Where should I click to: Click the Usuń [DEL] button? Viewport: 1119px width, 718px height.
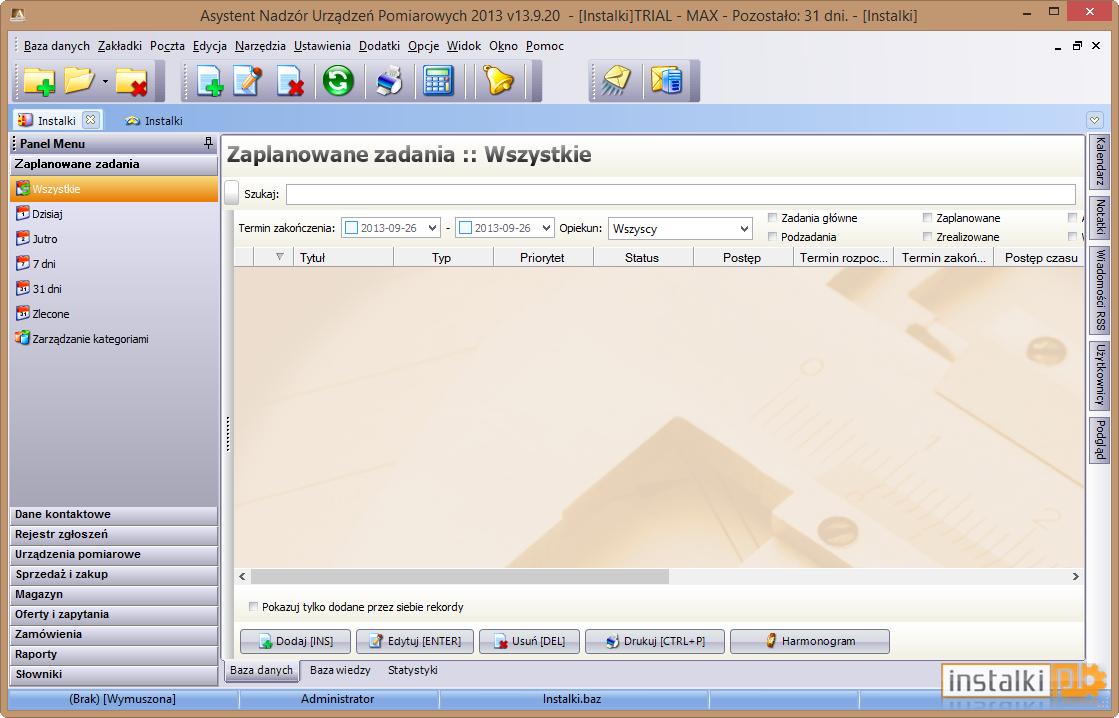tap(529, 641)
